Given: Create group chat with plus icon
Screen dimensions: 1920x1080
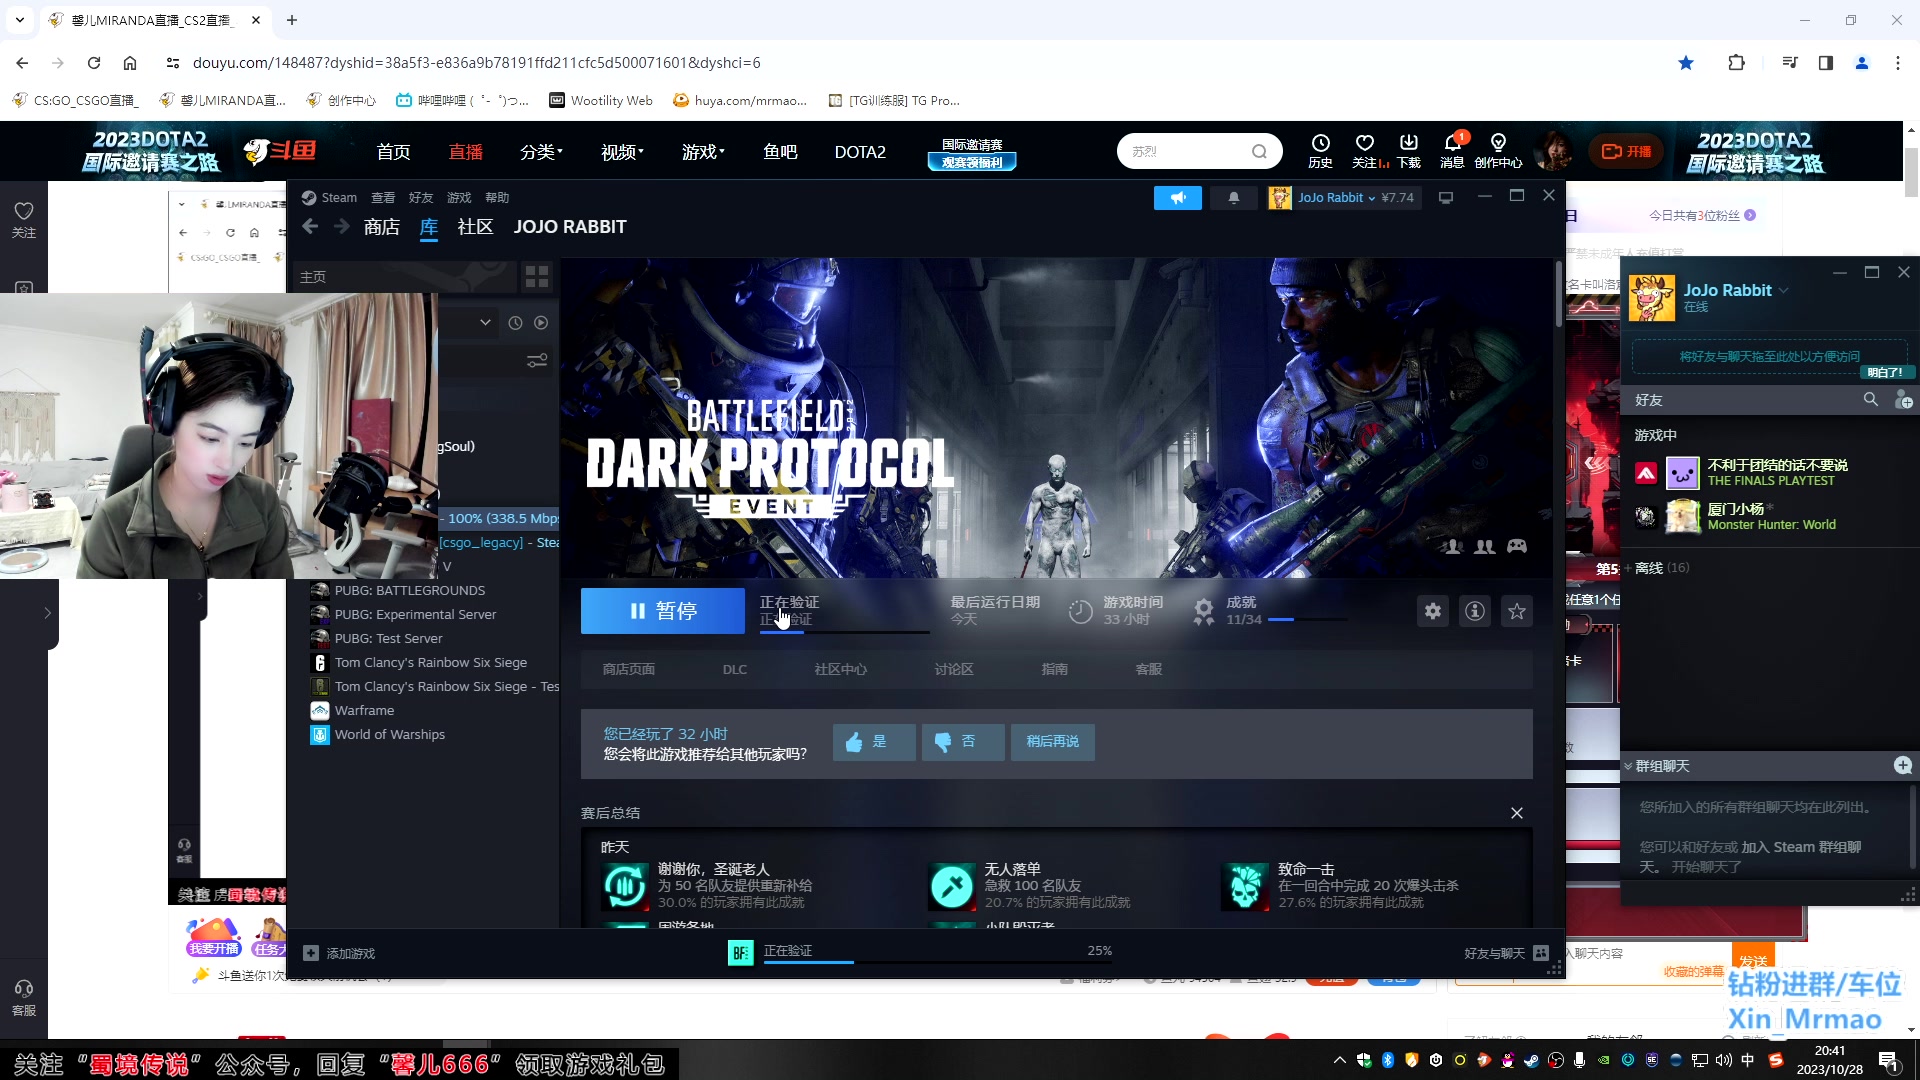Looking at the screenshot, I should (1903, 765).
